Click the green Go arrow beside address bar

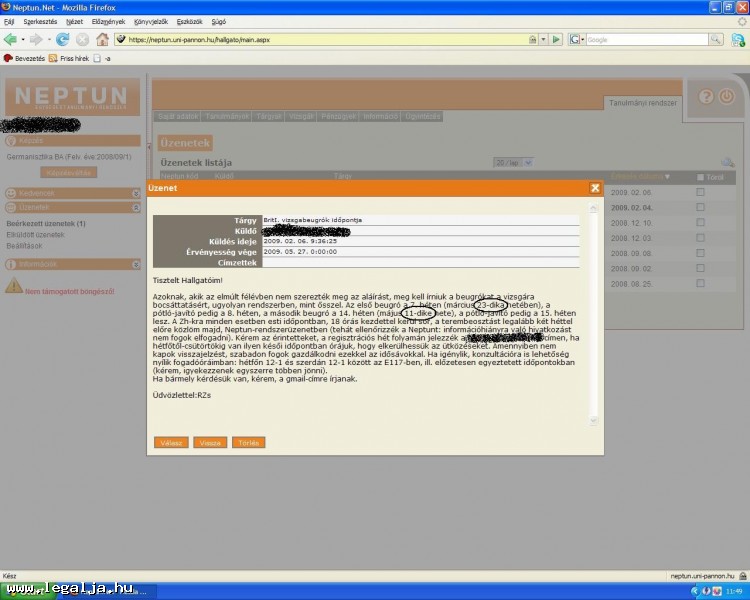pyautogui.click(x=557, y=39)
